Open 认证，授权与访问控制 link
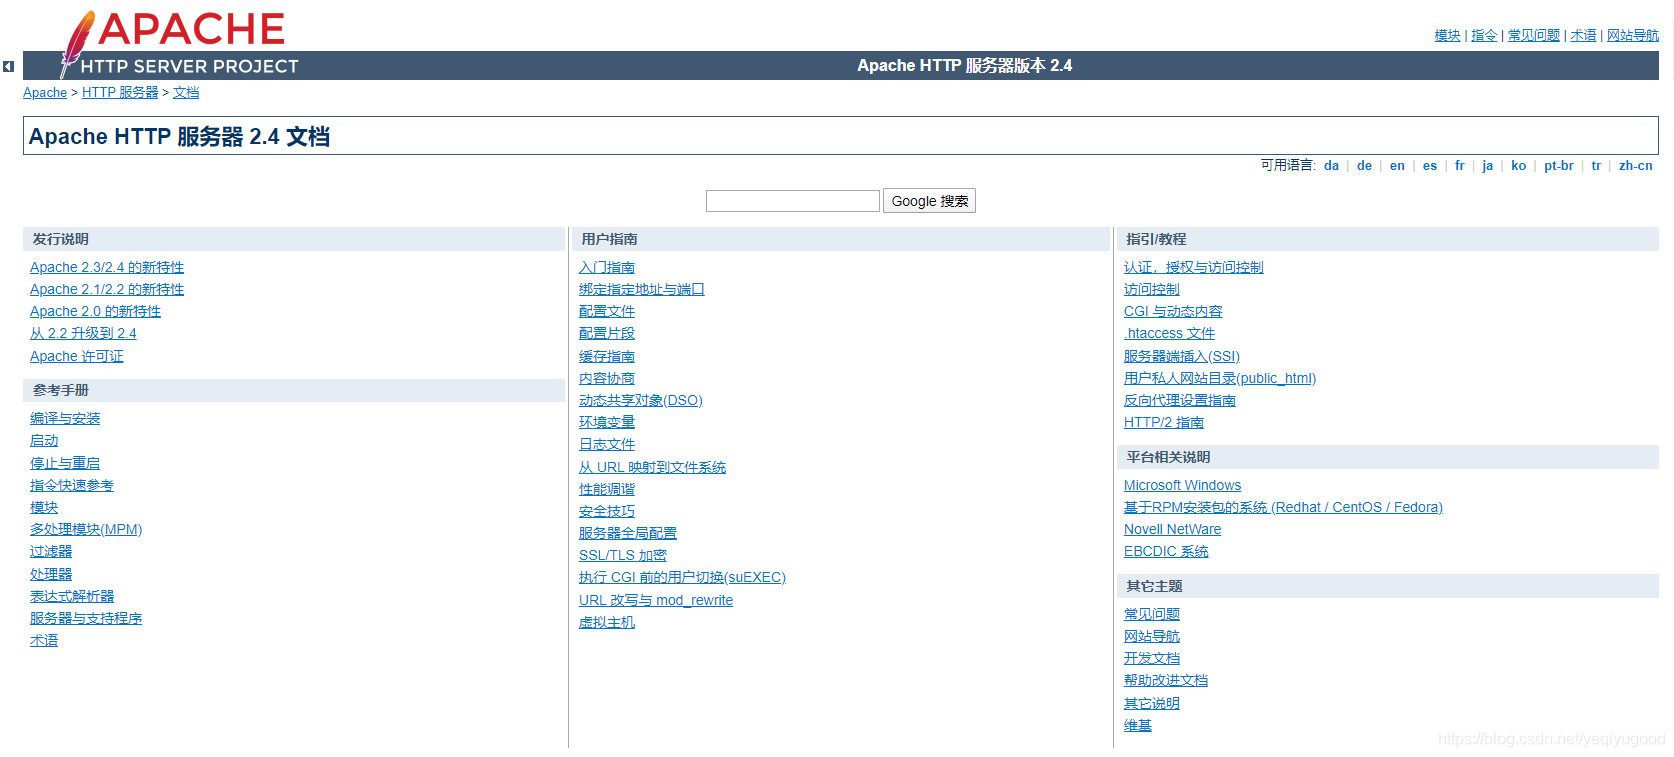Image resolution: width=1674 pixels, height=757 pixels. [x=1194, y=267]
